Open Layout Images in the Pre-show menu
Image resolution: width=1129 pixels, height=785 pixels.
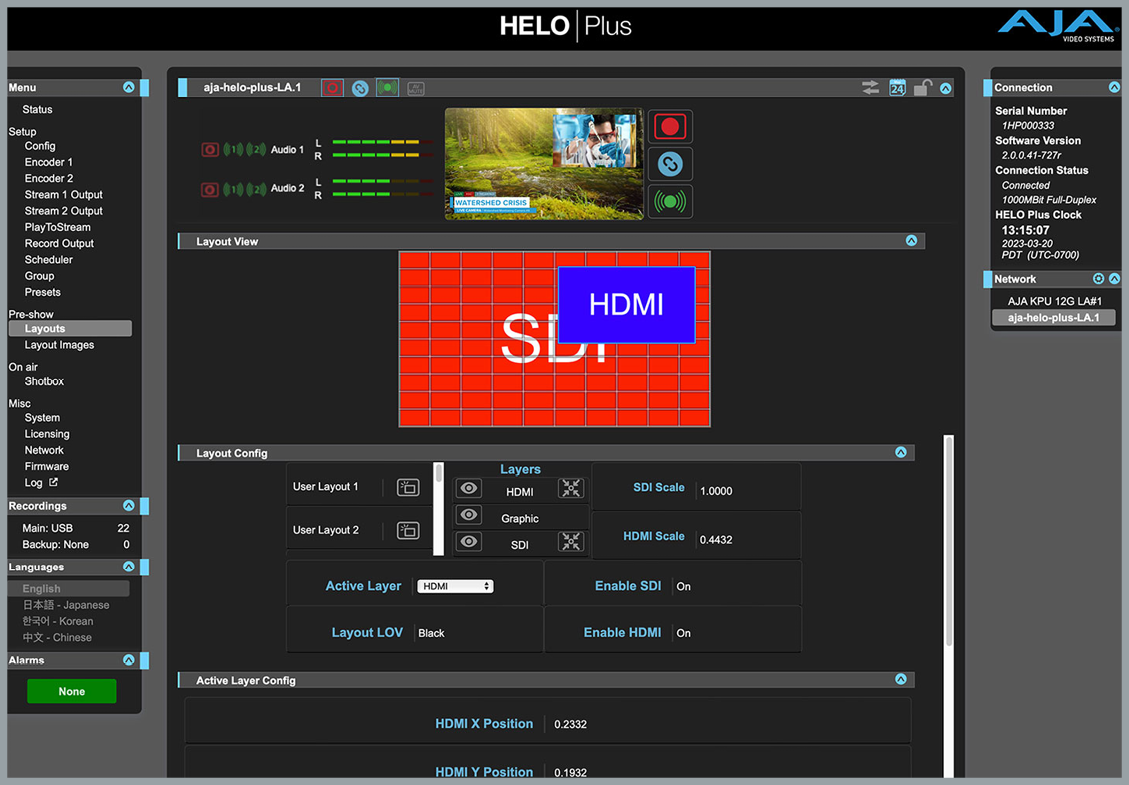[x=59, y=345]
